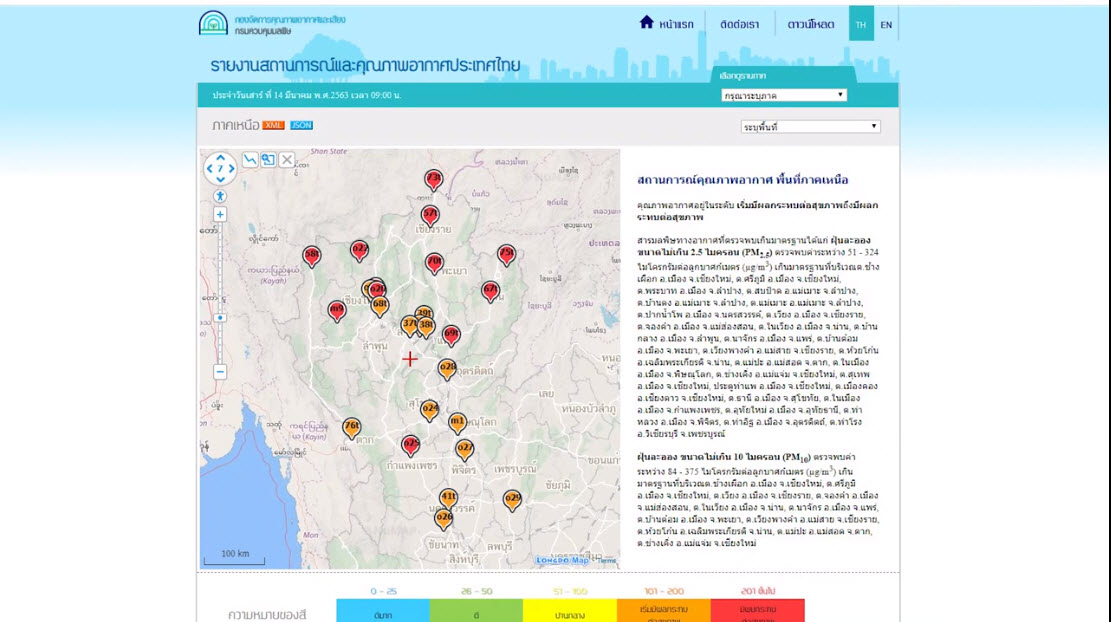Click the red 69t station marker

point(451,334)
